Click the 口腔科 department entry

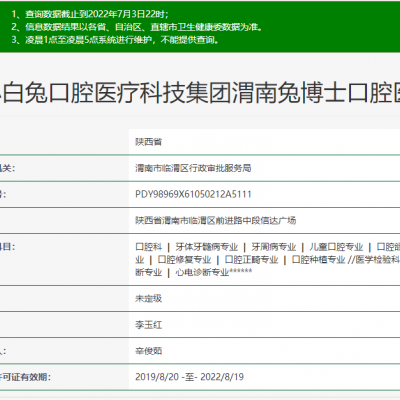point(148,247)
